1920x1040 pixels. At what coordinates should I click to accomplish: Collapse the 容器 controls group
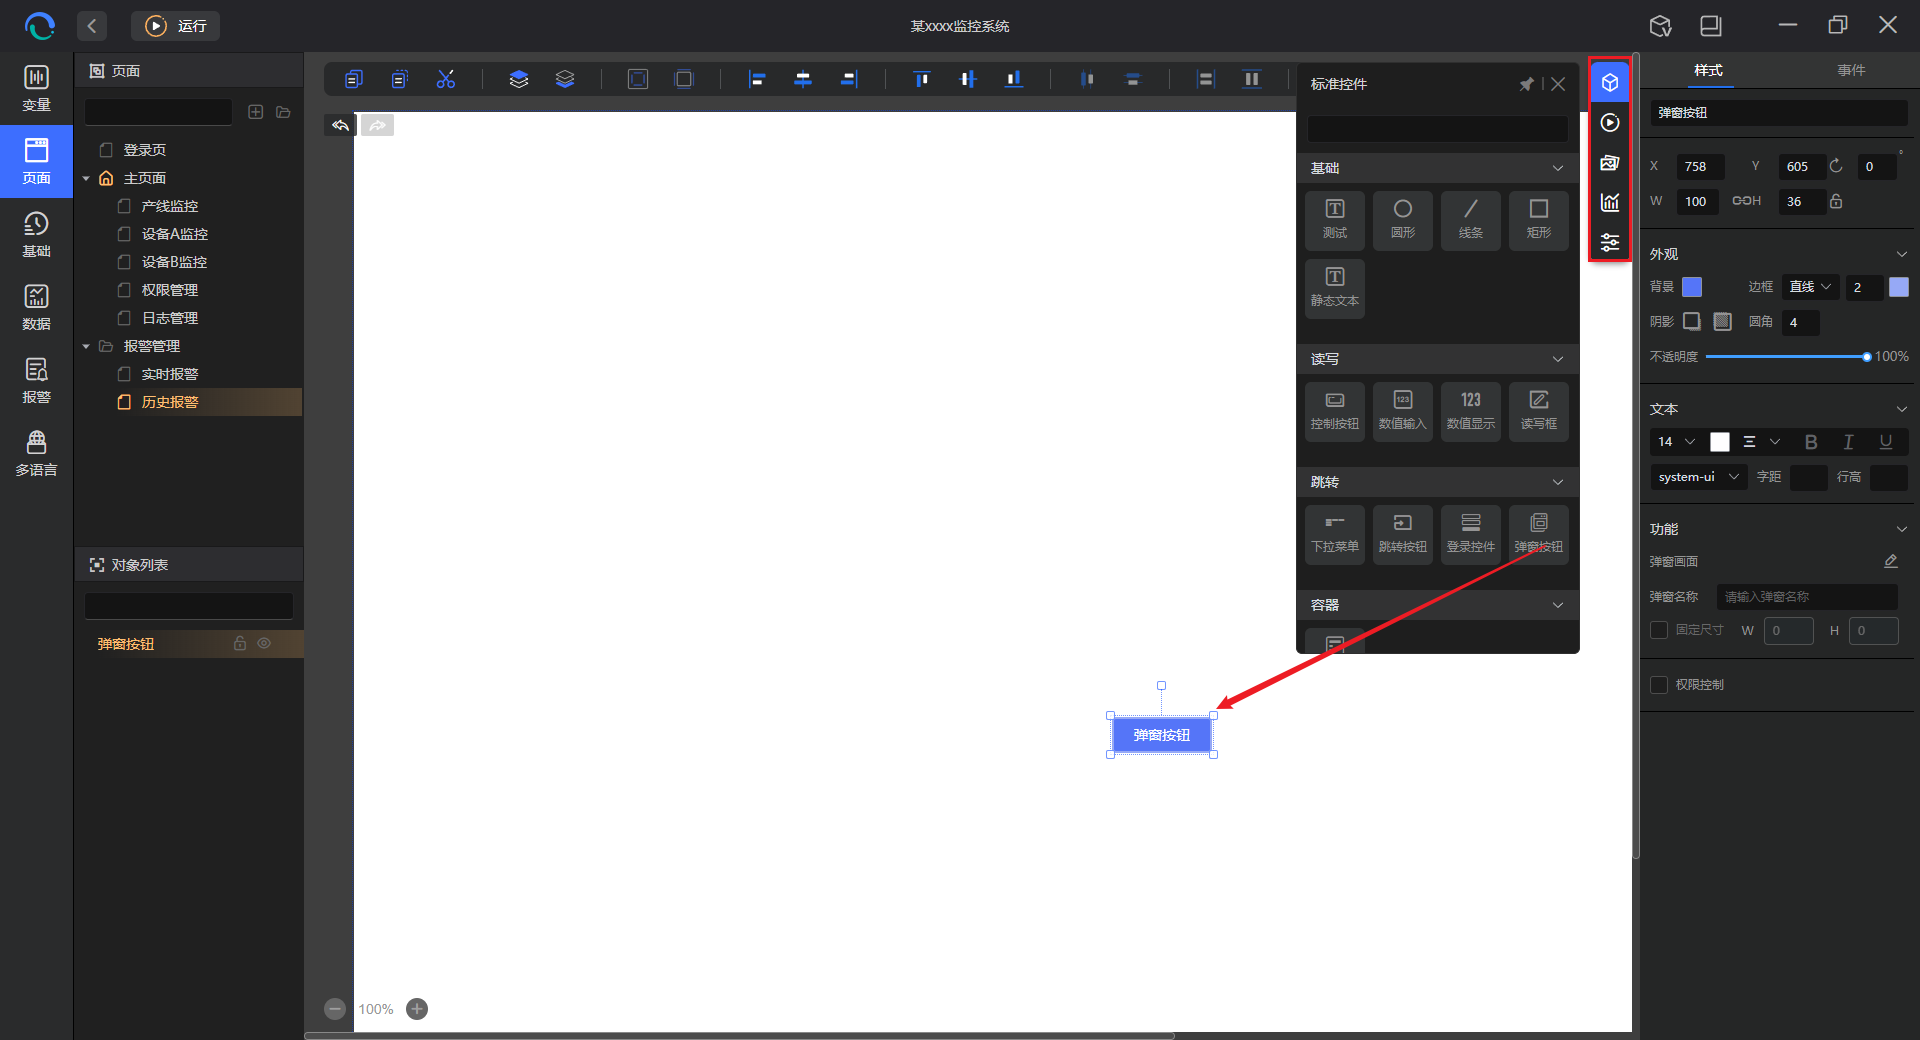[1557, 605]
